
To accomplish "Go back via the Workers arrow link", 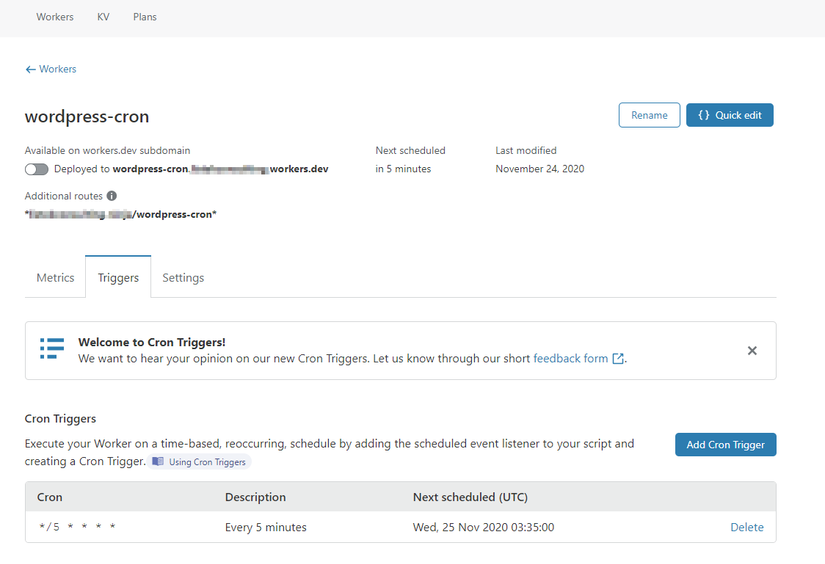I will click(x=51, y=69).
